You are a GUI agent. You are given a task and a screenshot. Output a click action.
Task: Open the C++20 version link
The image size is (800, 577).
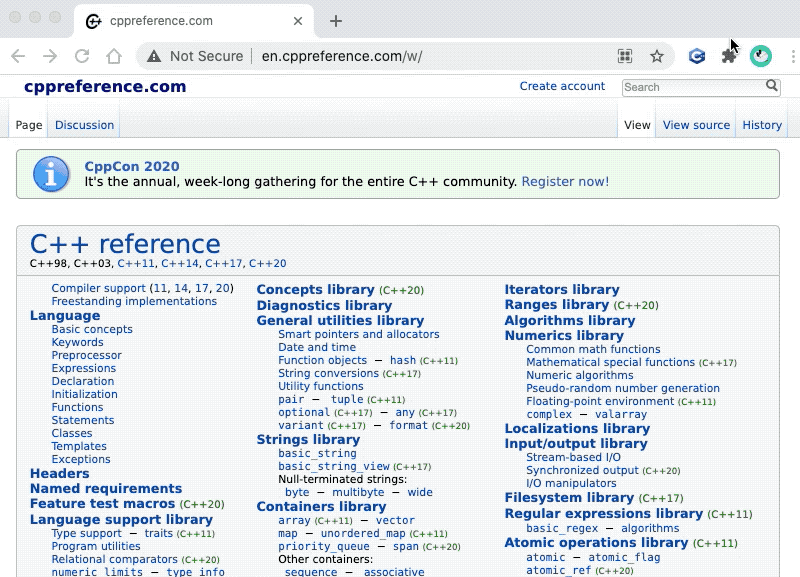pyautogui.click(x=267, y=263)
